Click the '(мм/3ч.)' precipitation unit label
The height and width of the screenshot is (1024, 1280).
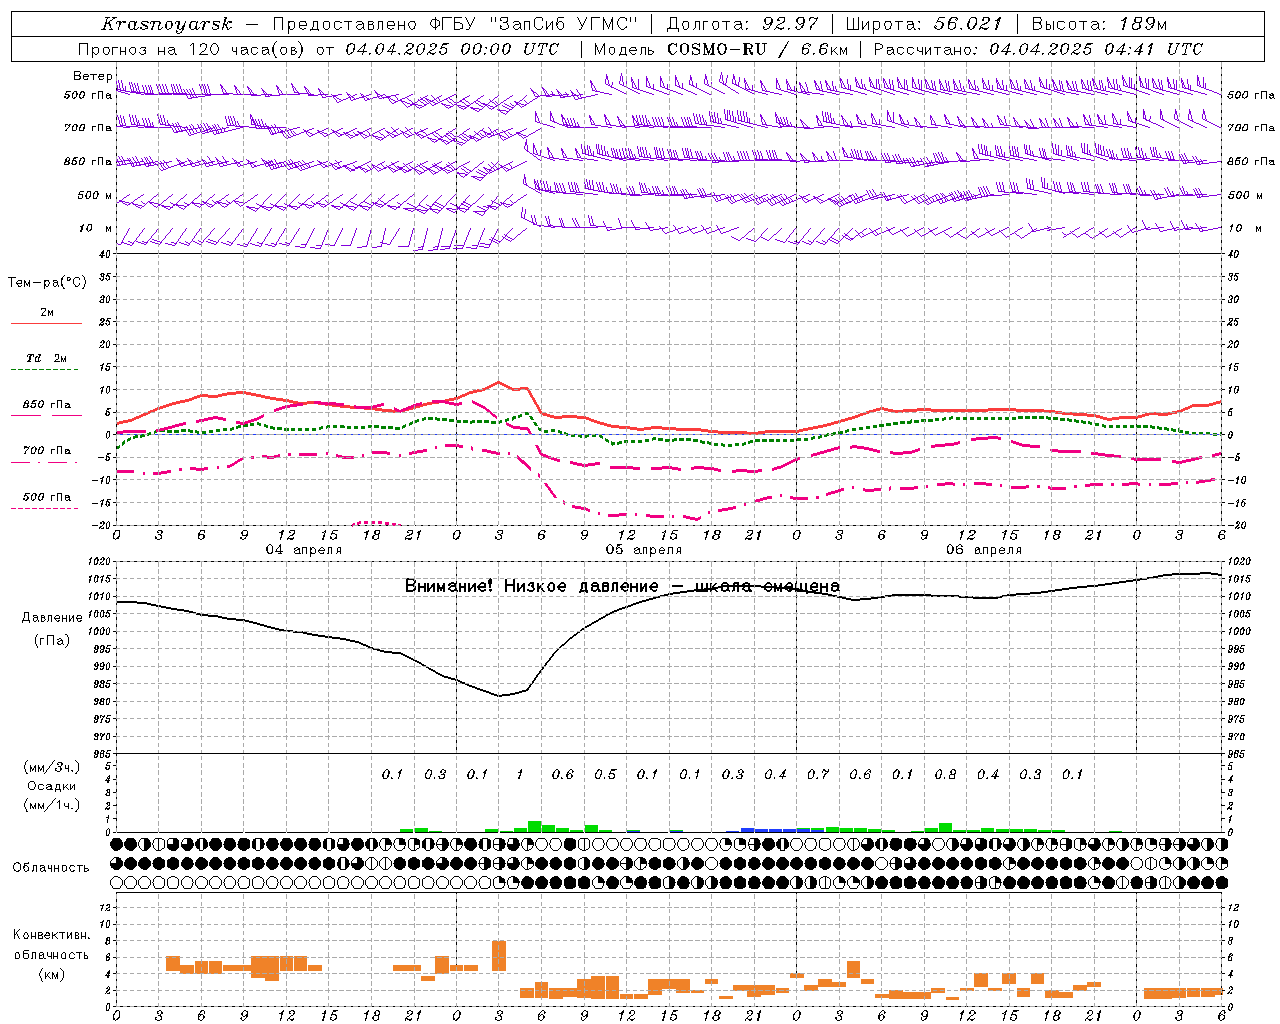click(52, 767)
